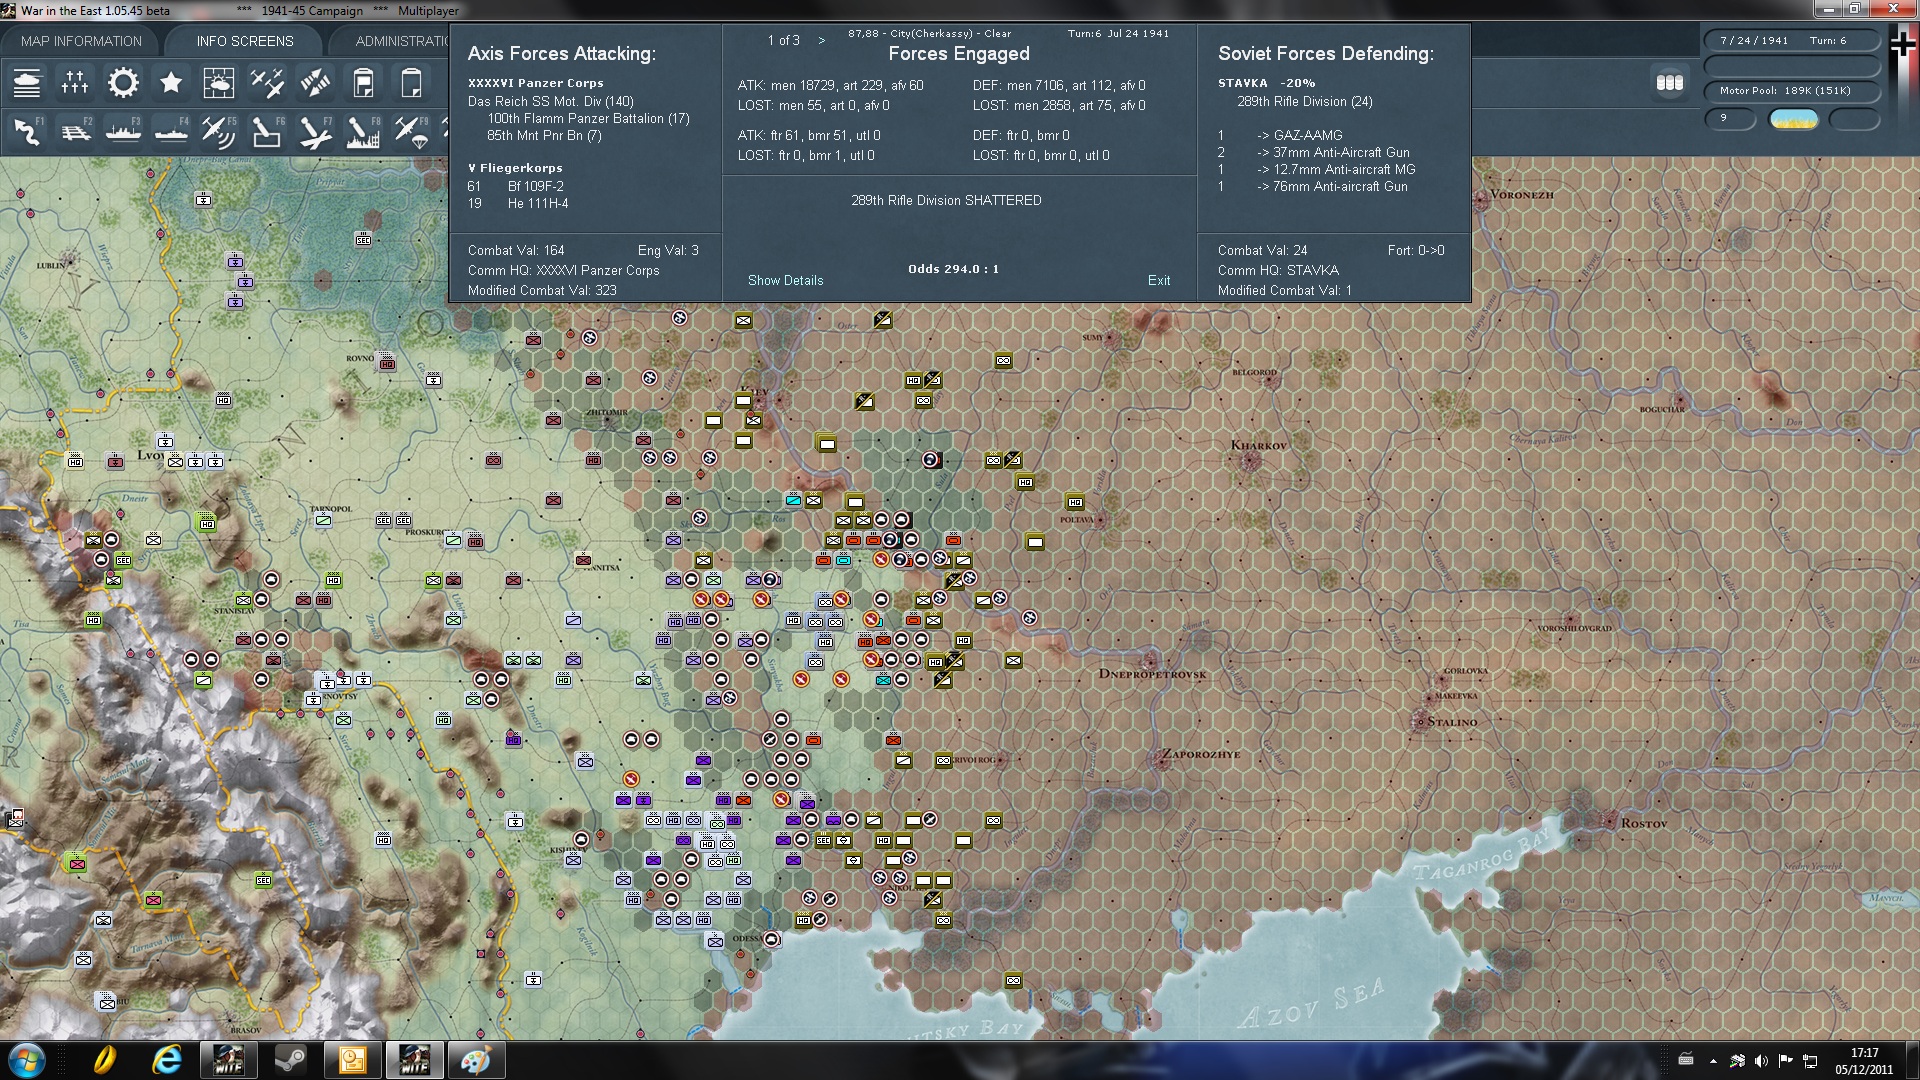Screen dimensions: 1920x1080
Task: Select the F4 amphibious transport ship icon
Action: [x=171, y=132]
